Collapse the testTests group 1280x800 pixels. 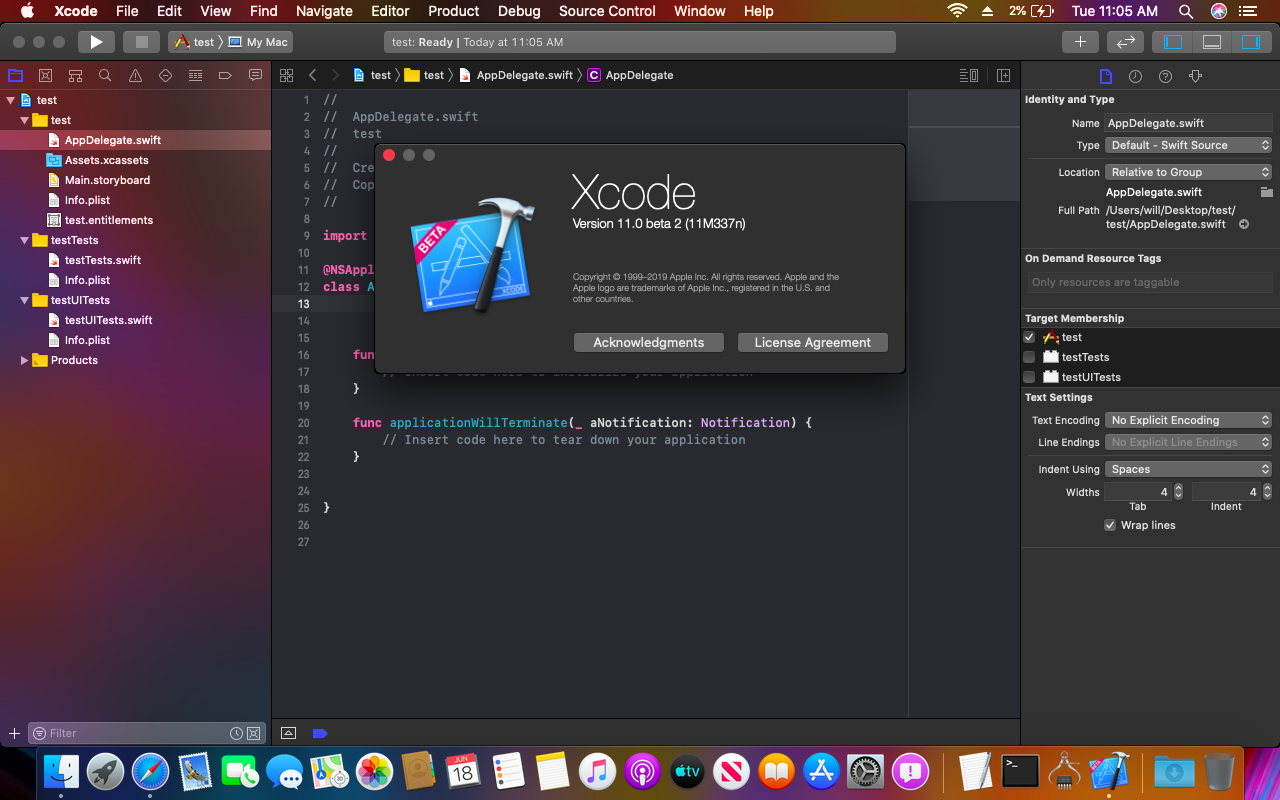pyautogui.click(x=24, y=240)
